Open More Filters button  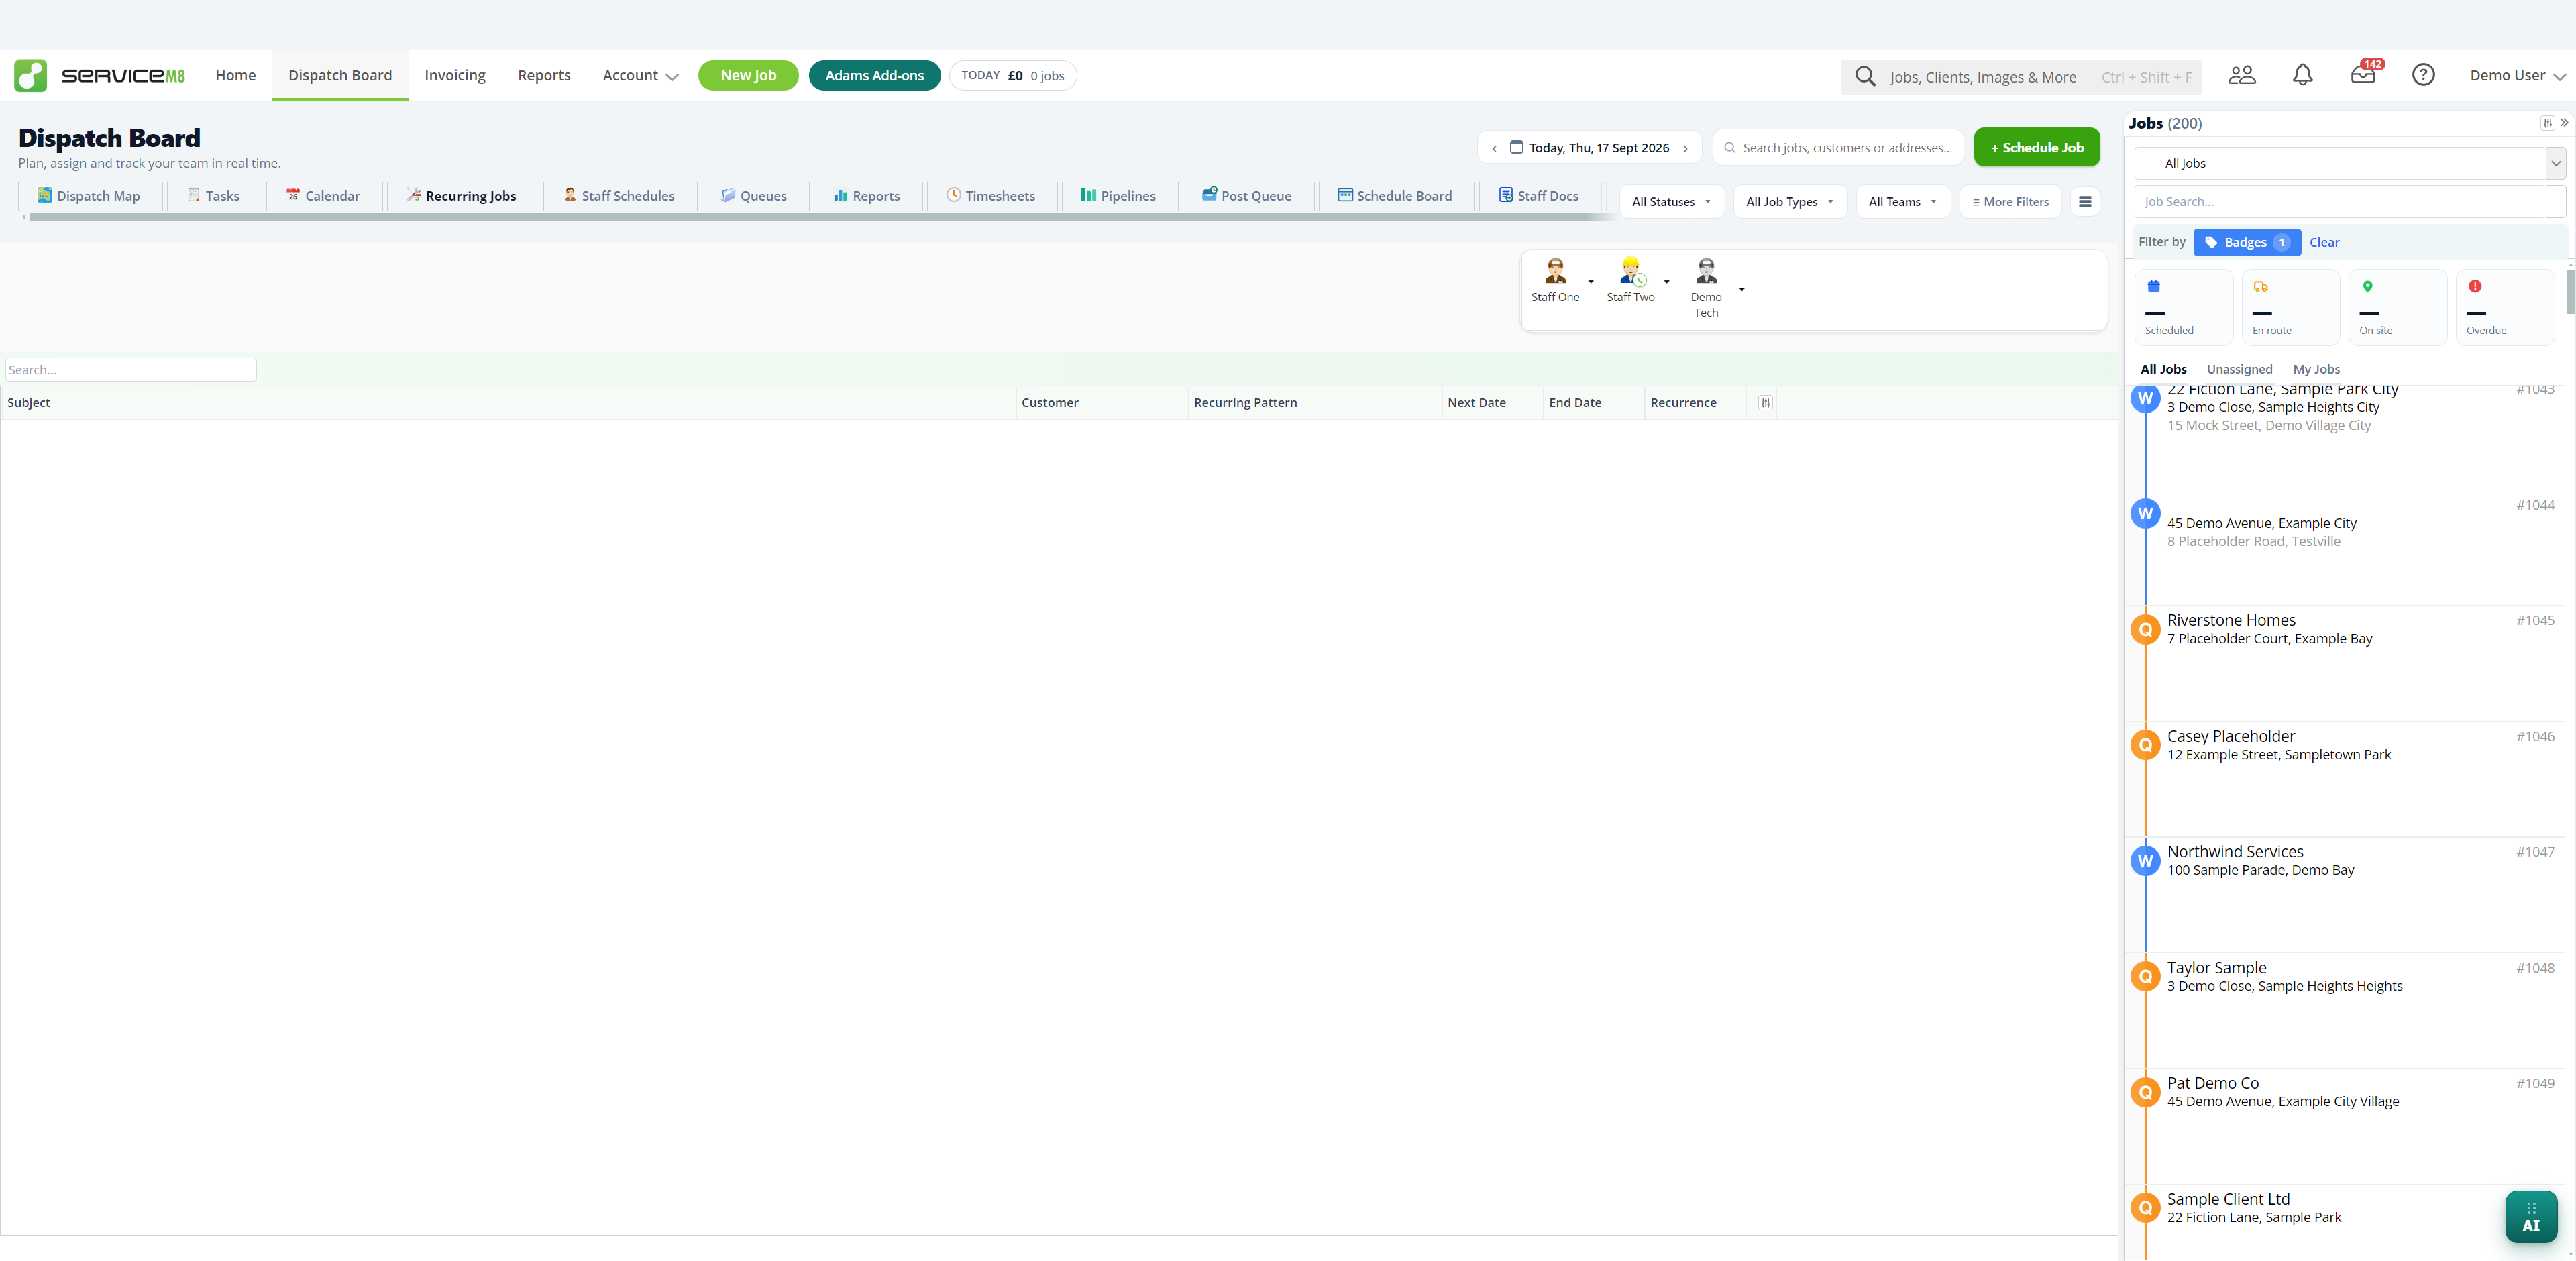pos(2010,202)
